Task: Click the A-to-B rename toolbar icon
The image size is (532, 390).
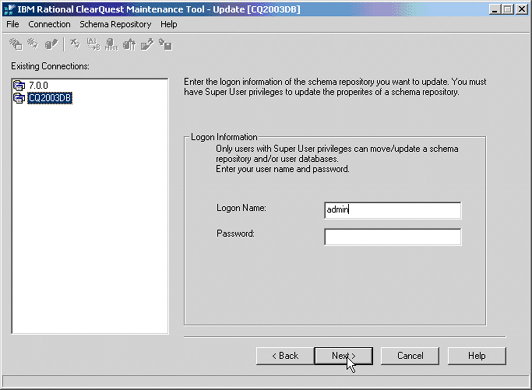Action: click(x=93, y=44)
